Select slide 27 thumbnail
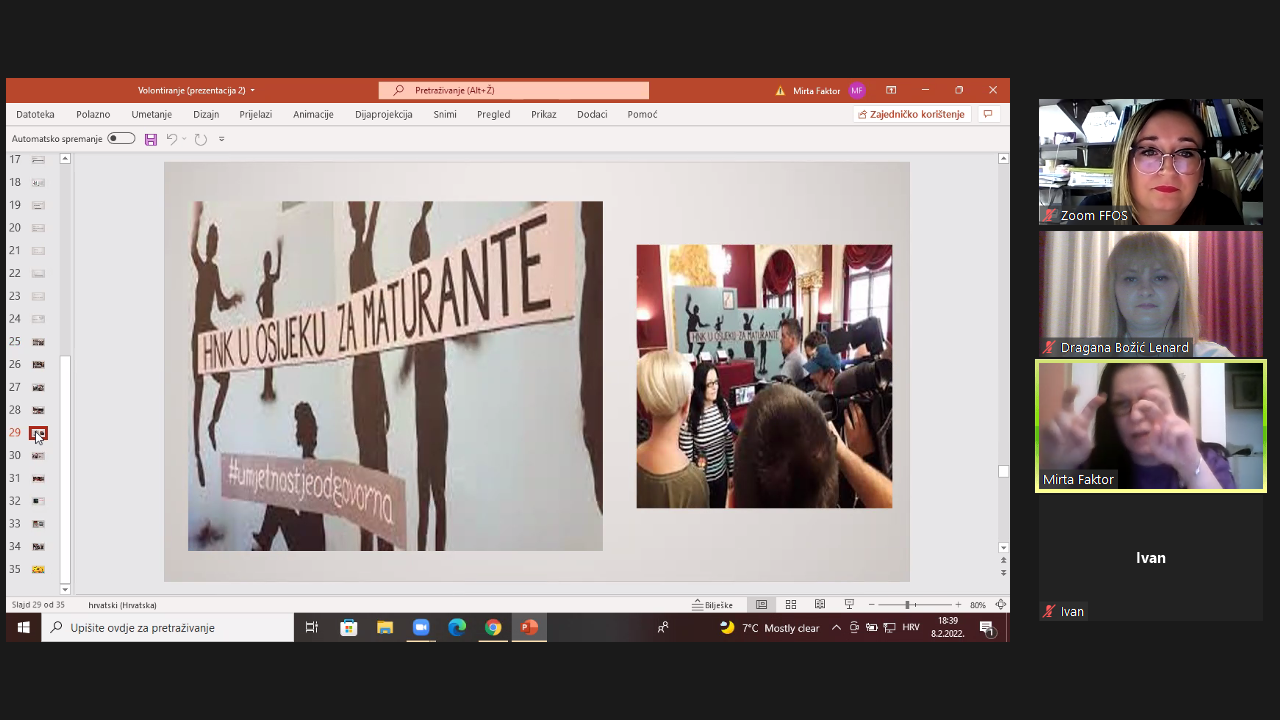The width and height of the screenshot is (1280, 720). (38, 387)
